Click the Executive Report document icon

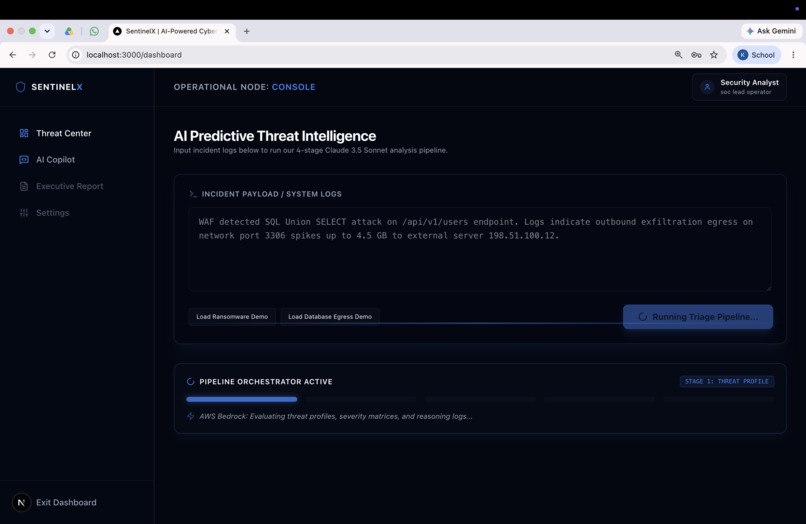[x=24, y=186]
